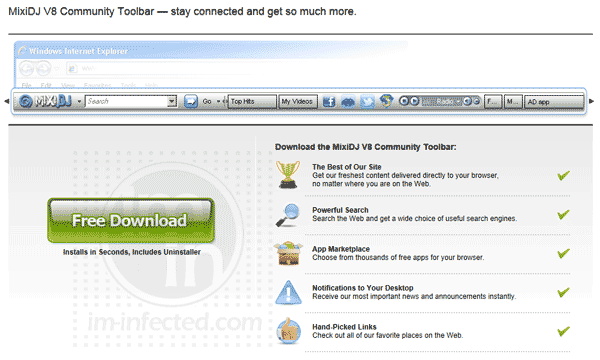Image resolution: width=600 pixels, height=360 pixels.
Task: Click the 'Windows Internet Explorer' title text
Action: tap(78, 51)
